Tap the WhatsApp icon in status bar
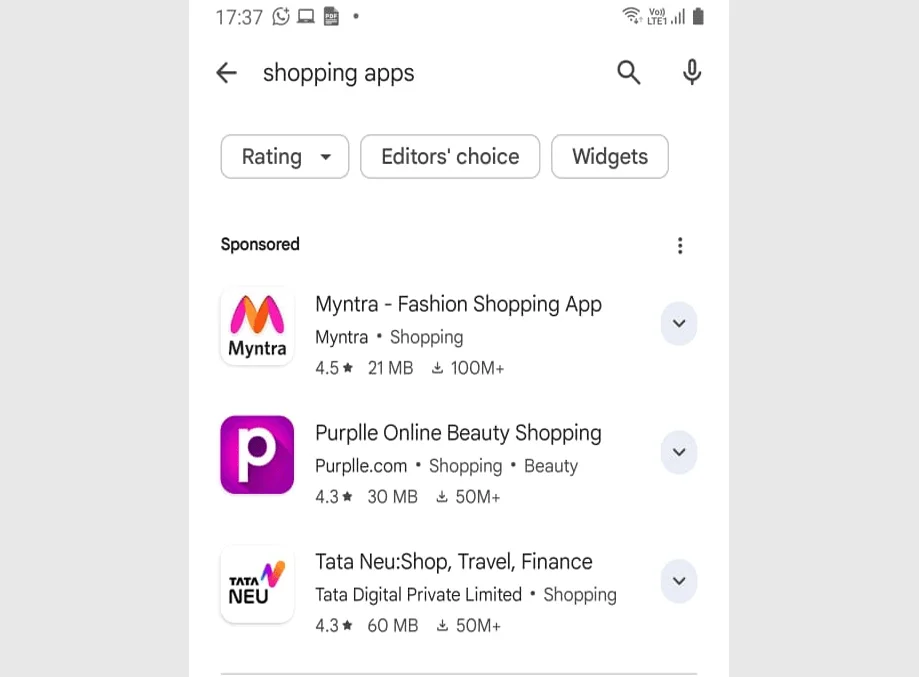 tap(281, 16)
